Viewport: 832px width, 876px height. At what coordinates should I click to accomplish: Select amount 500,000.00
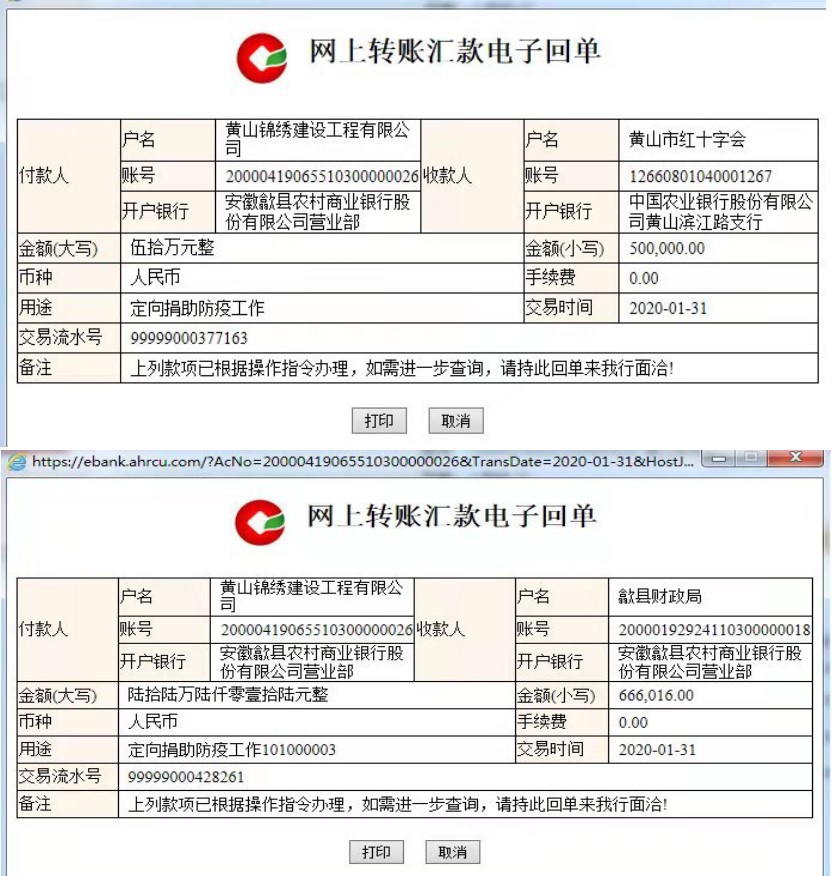point(667,248)
